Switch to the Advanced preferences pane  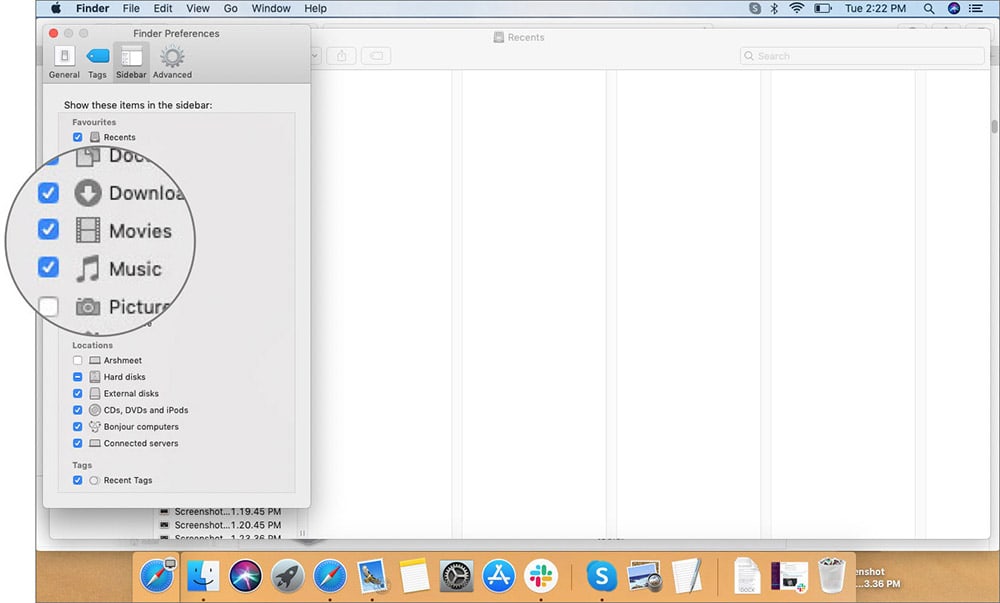[171, 60]
